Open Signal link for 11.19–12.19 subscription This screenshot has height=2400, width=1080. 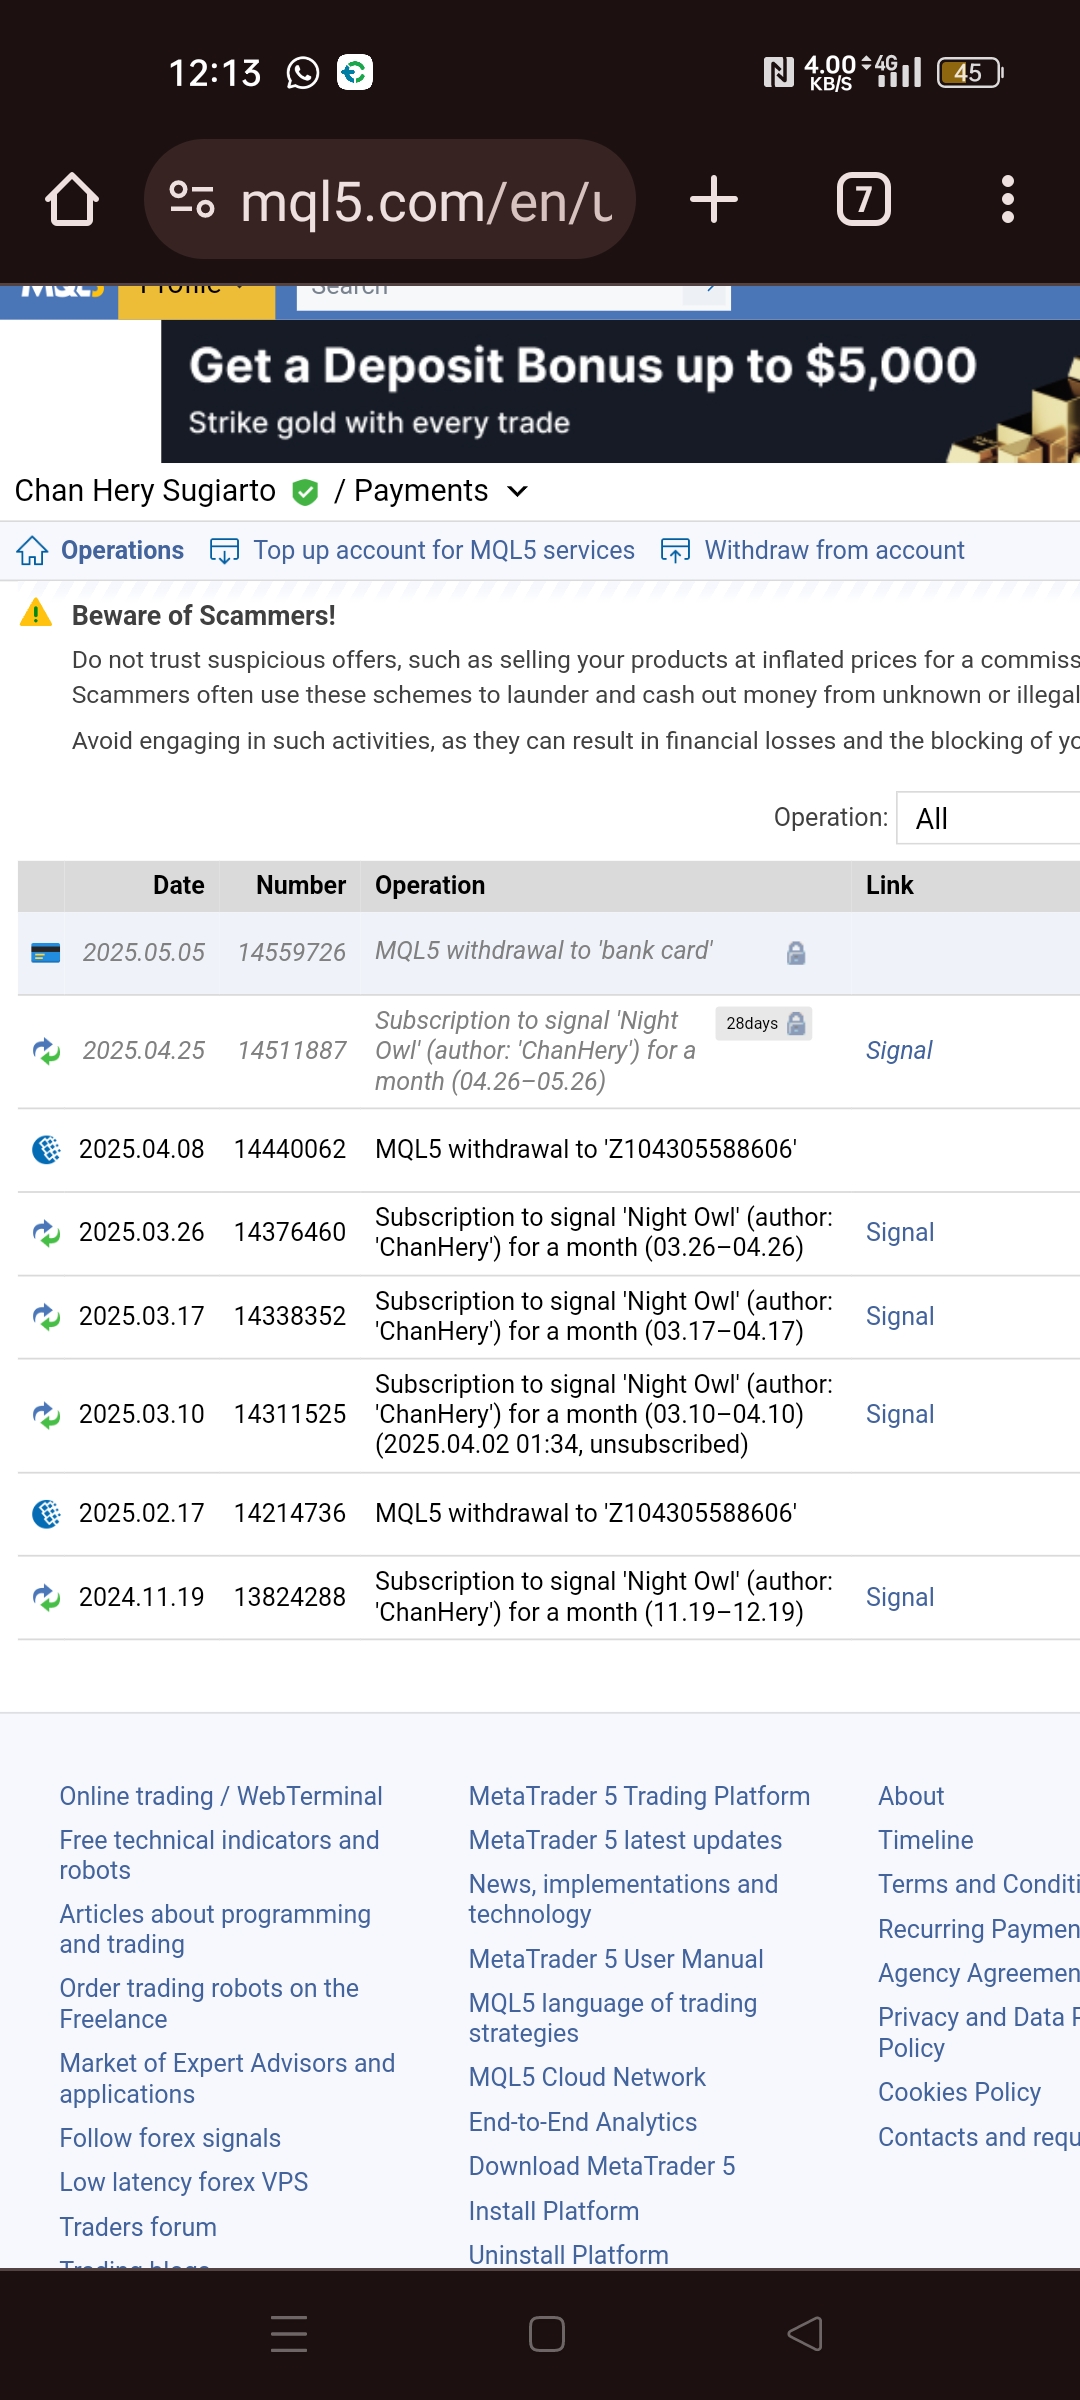899,1597
